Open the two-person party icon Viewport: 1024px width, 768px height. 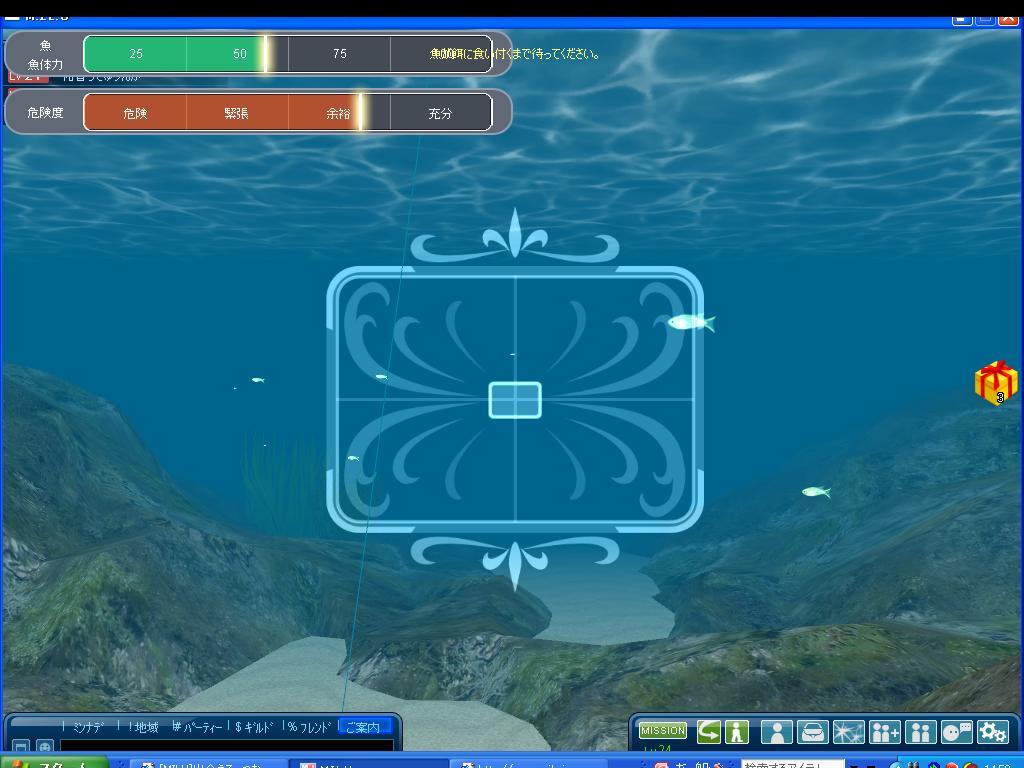click(920, 732)
